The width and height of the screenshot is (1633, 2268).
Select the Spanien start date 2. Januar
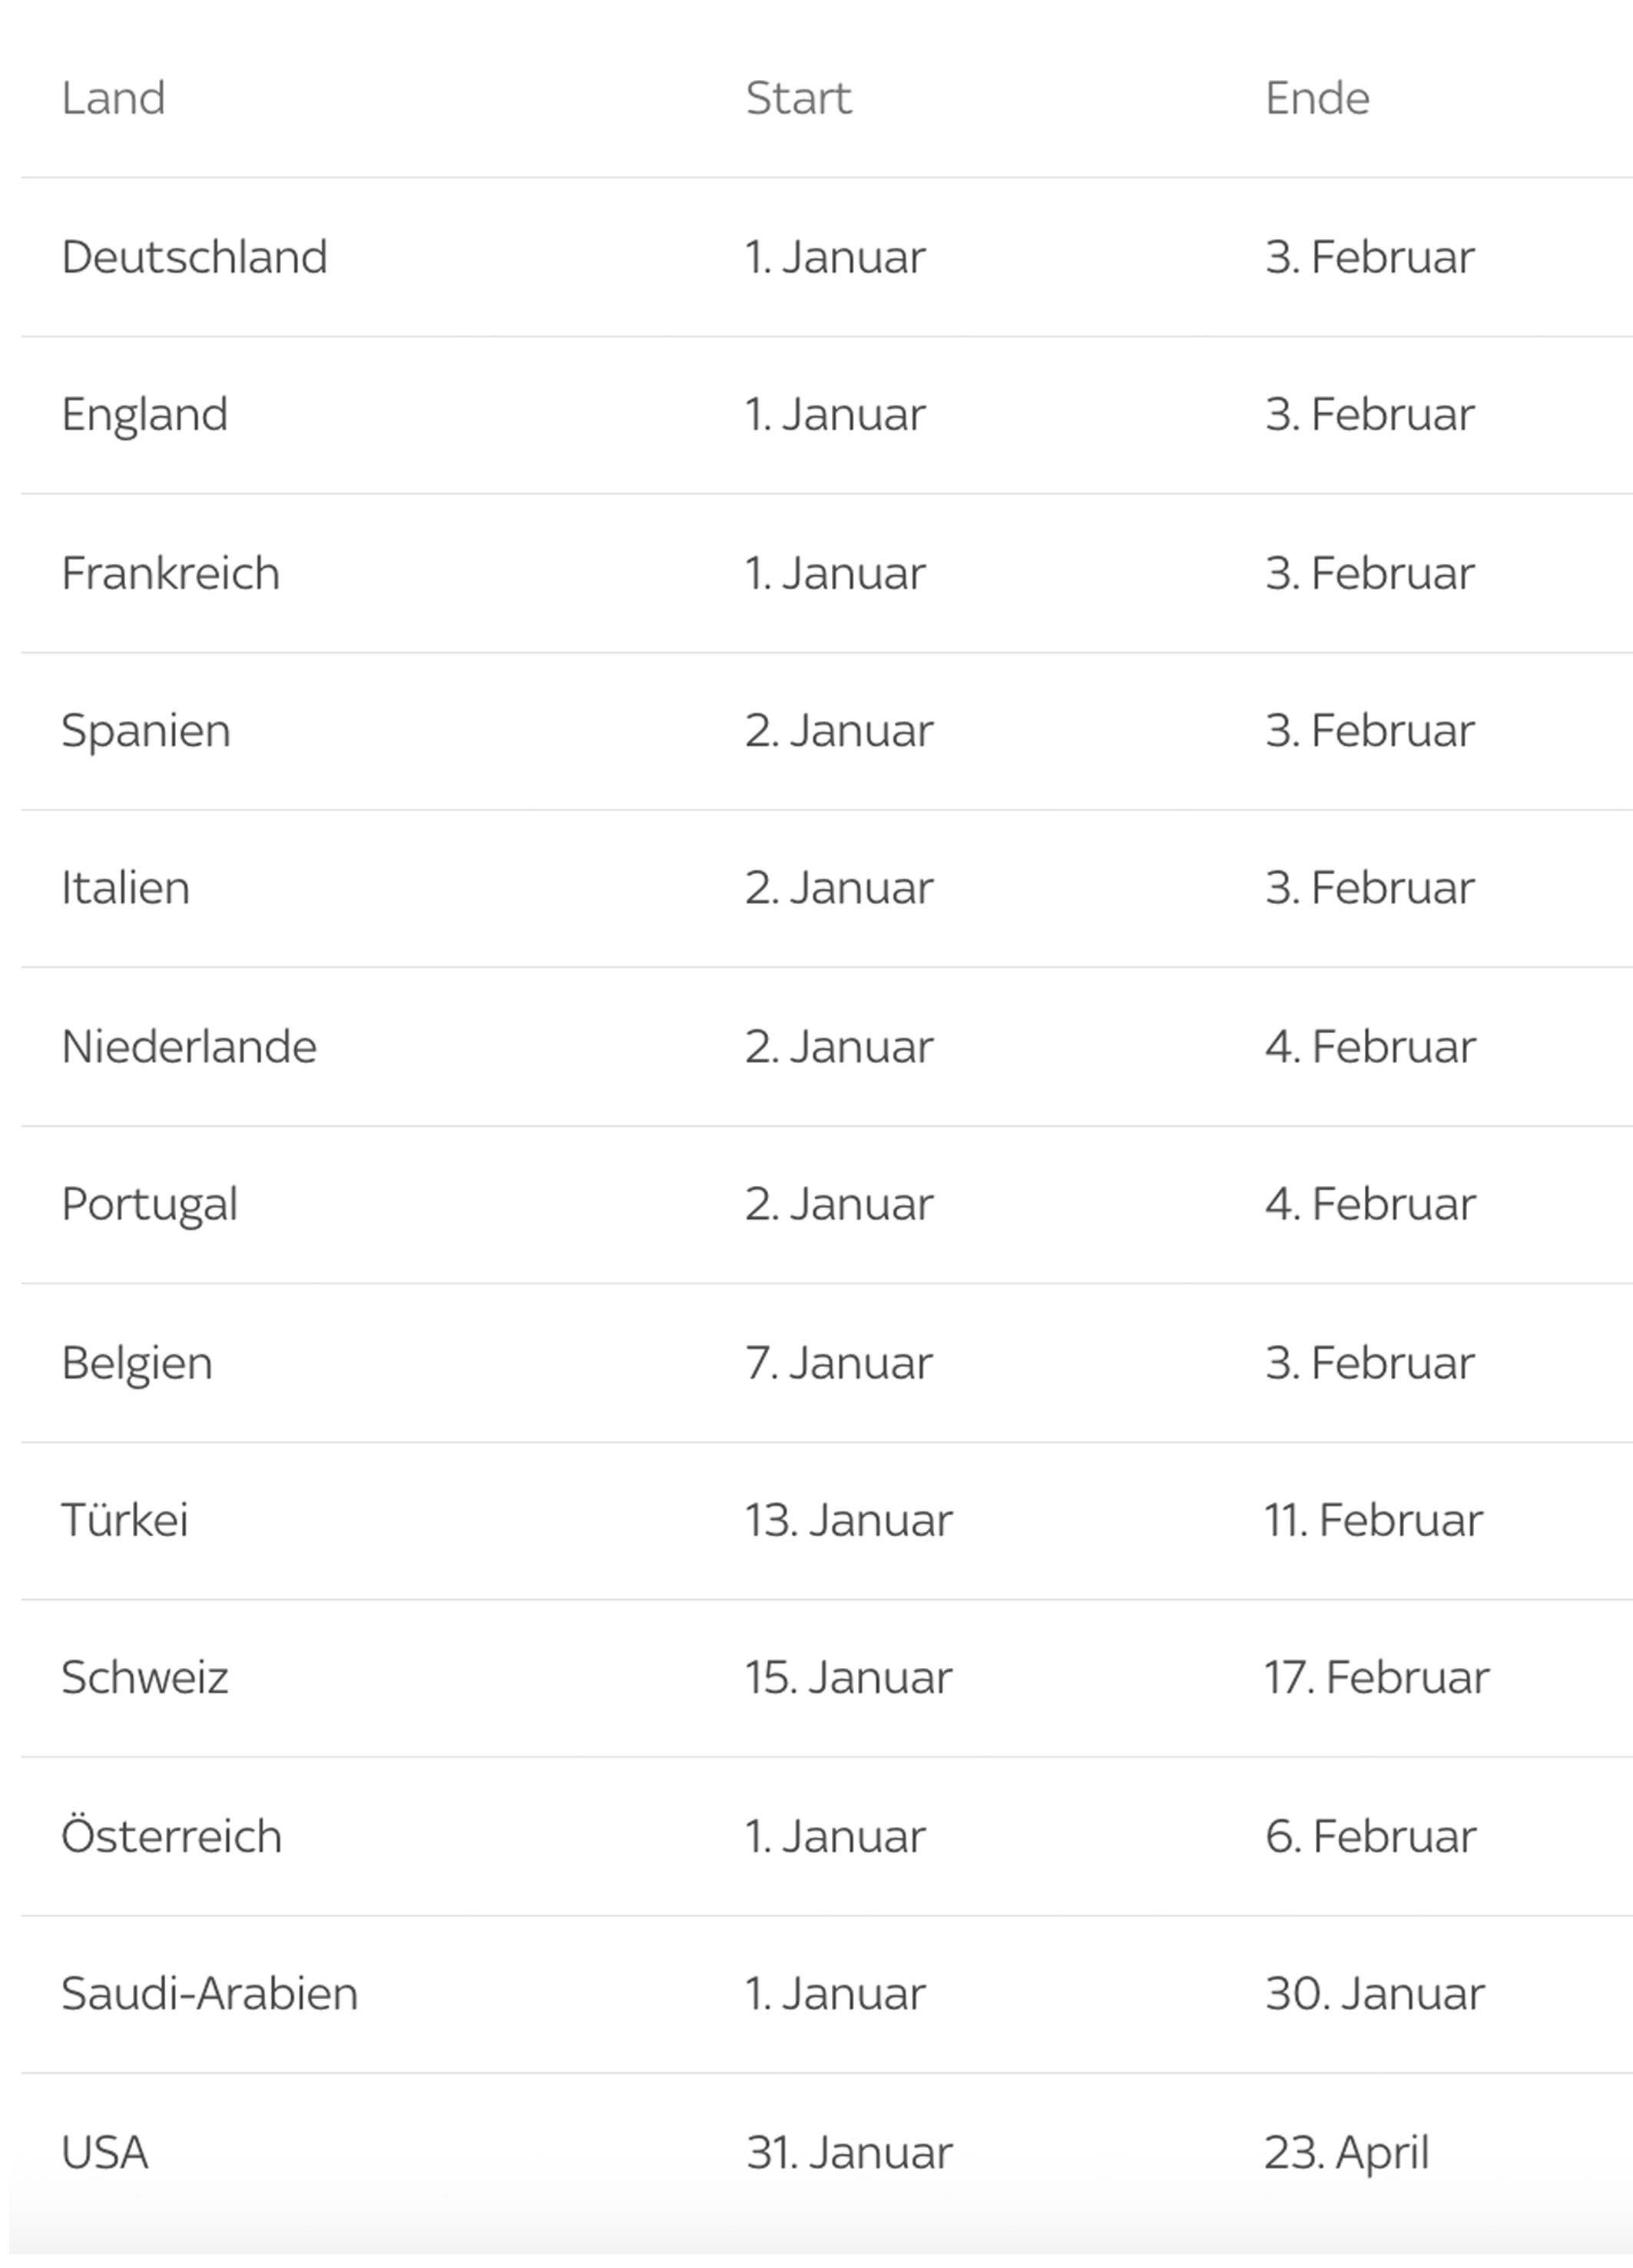point(839,731)
